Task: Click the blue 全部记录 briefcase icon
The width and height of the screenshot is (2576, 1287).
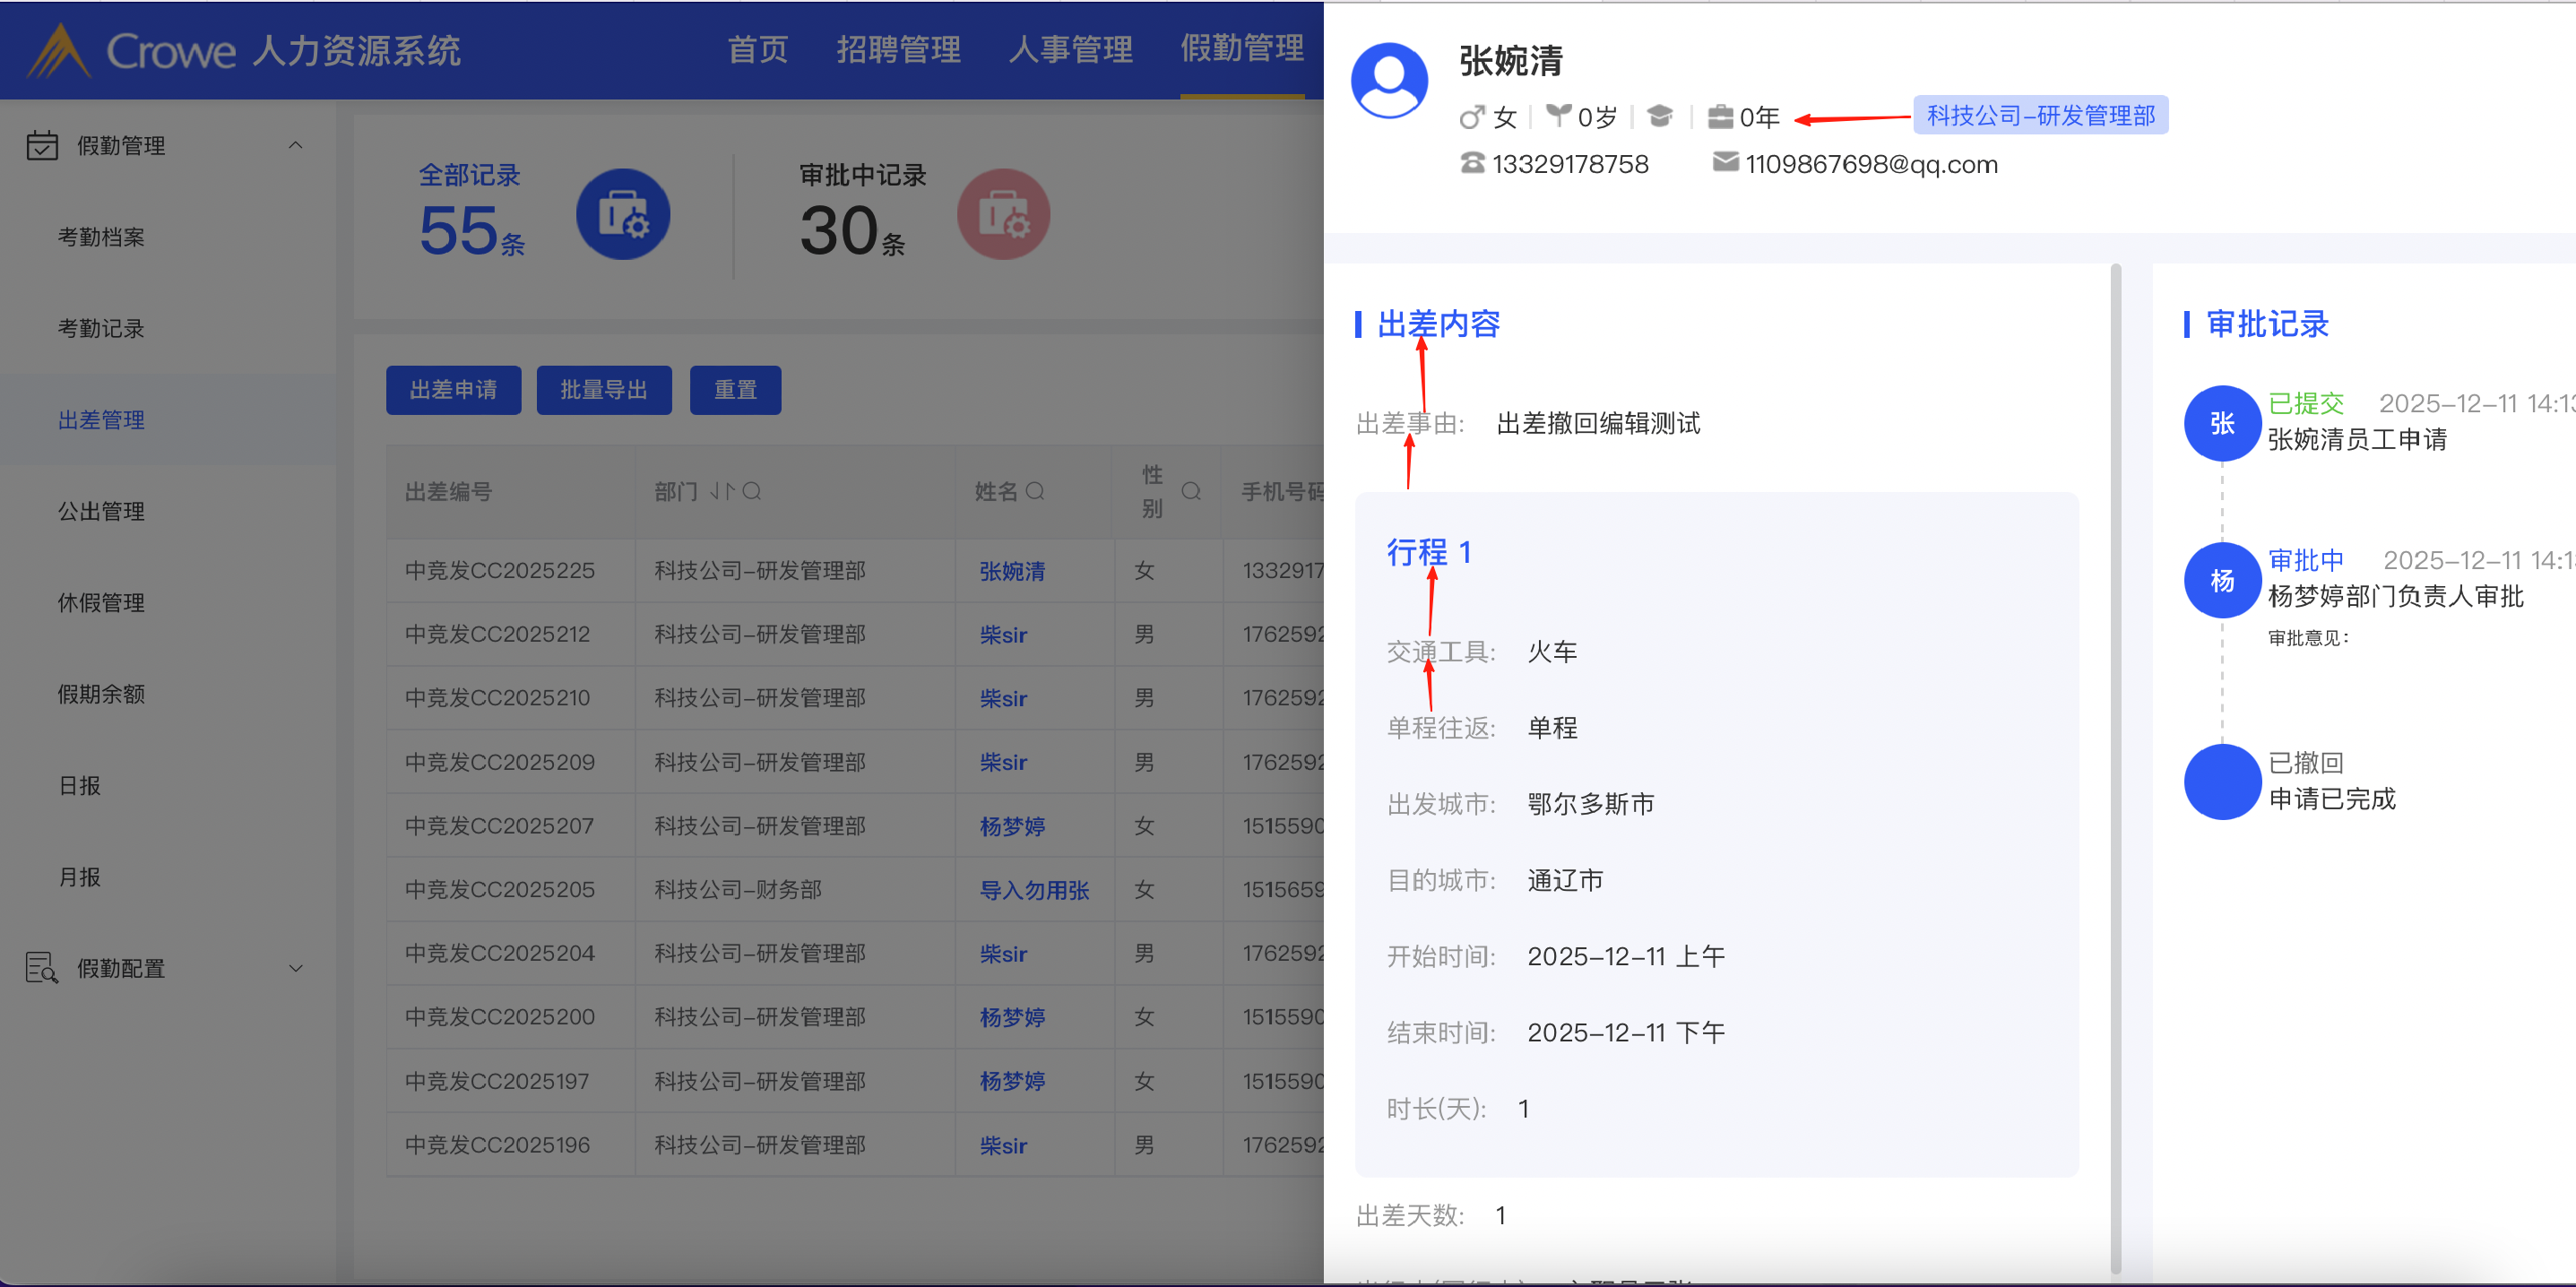Action: [x=622, y=214]
